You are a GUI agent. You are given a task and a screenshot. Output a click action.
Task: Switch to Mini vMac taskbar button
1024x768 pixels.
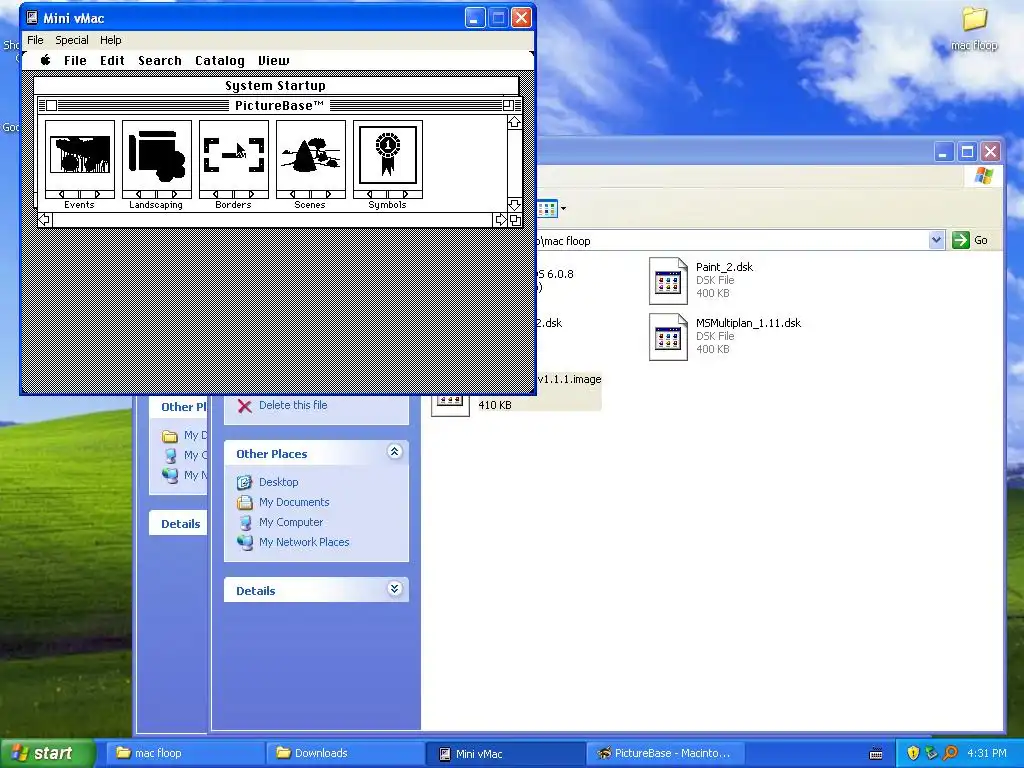[505, 753]
